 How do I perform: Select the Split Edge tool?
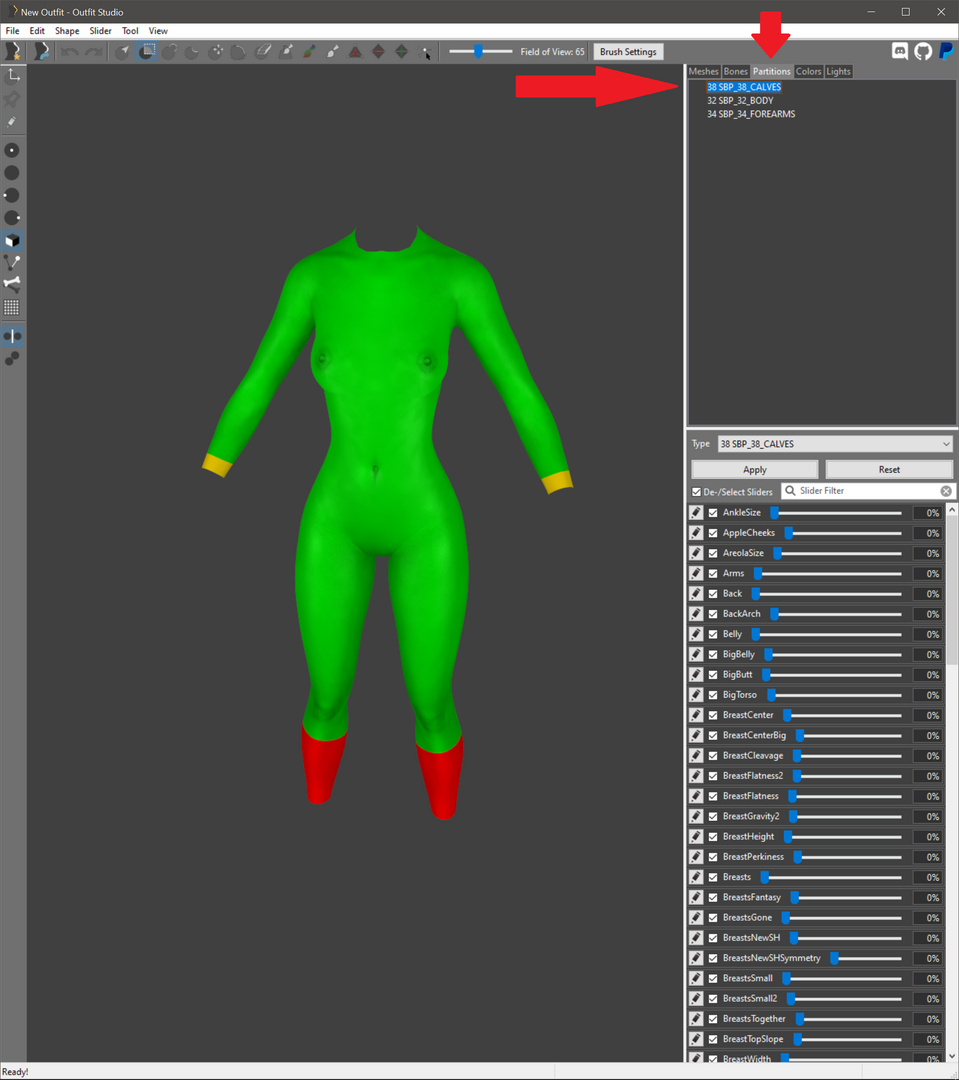(402, 52)
